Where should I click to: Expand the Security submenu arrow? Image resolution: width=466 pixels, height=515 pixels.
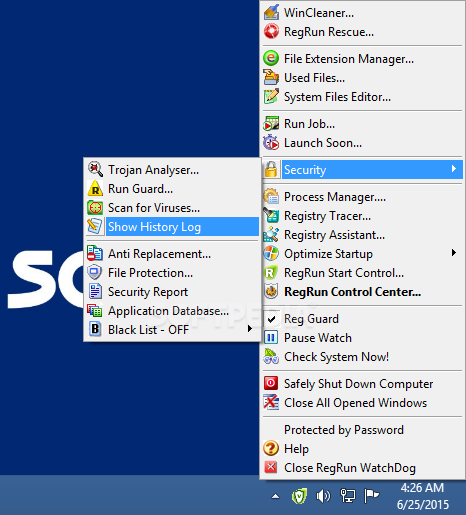tap(454, 169)
